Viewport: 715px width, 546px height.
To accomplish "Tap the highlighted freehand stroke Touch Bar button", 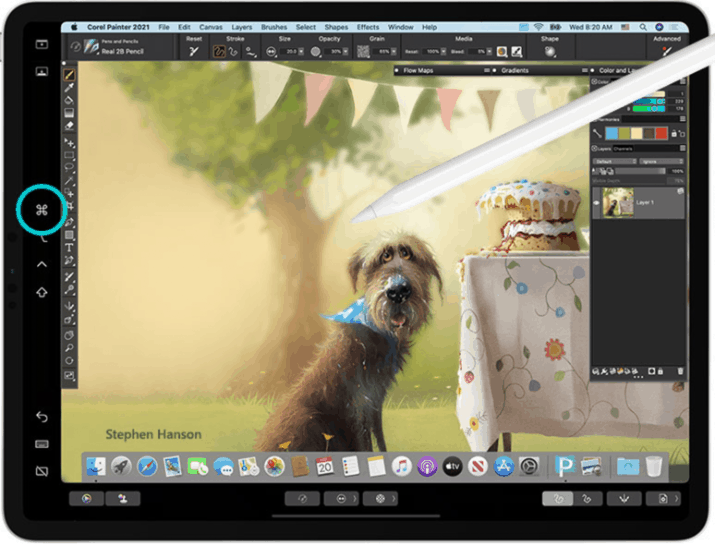I will click(x=557, y=499).
